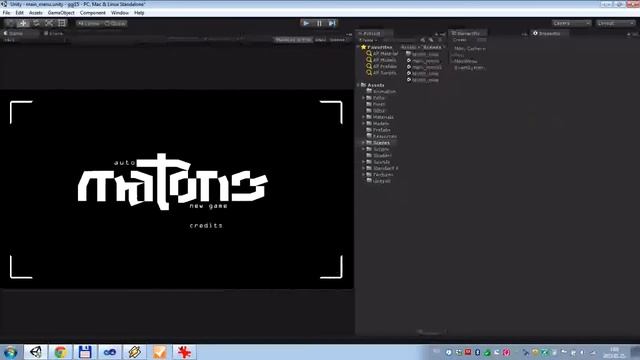Click the Unity icon in the taskbar

pos(36,352)
